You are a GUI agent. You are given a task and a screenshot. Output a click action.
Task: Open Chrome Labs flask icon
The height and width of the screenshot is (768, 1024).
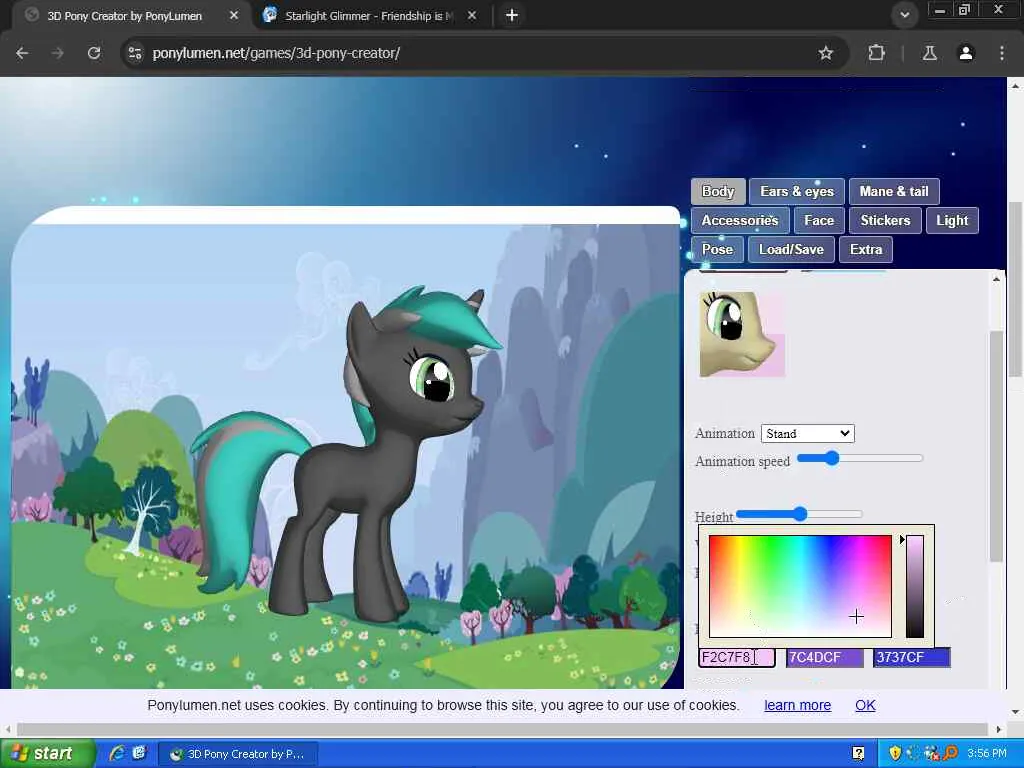coord(929,53)
